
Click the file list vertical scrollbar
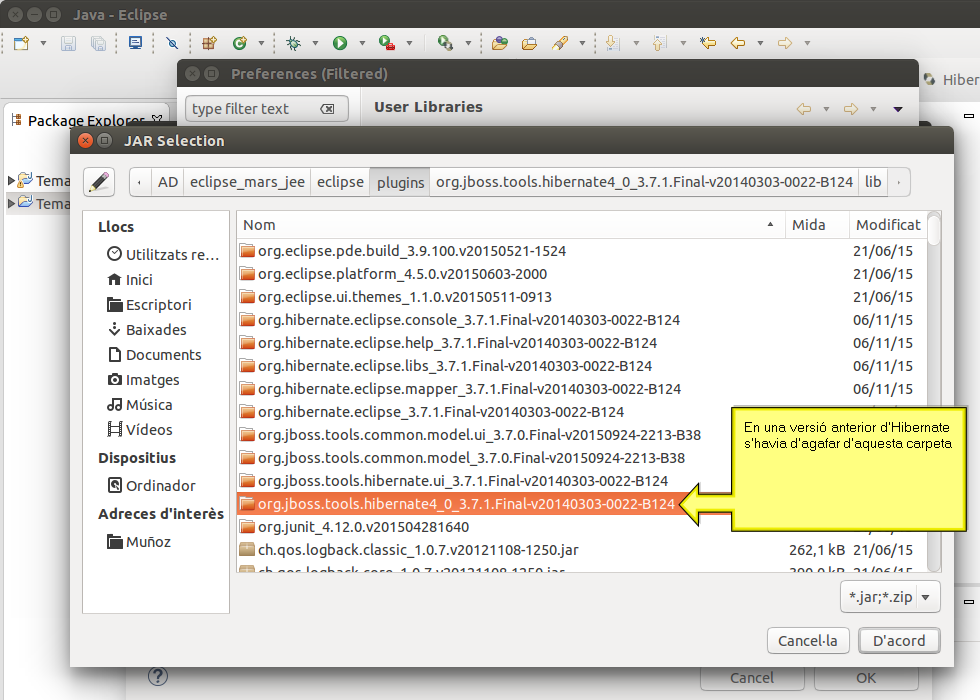934,391
